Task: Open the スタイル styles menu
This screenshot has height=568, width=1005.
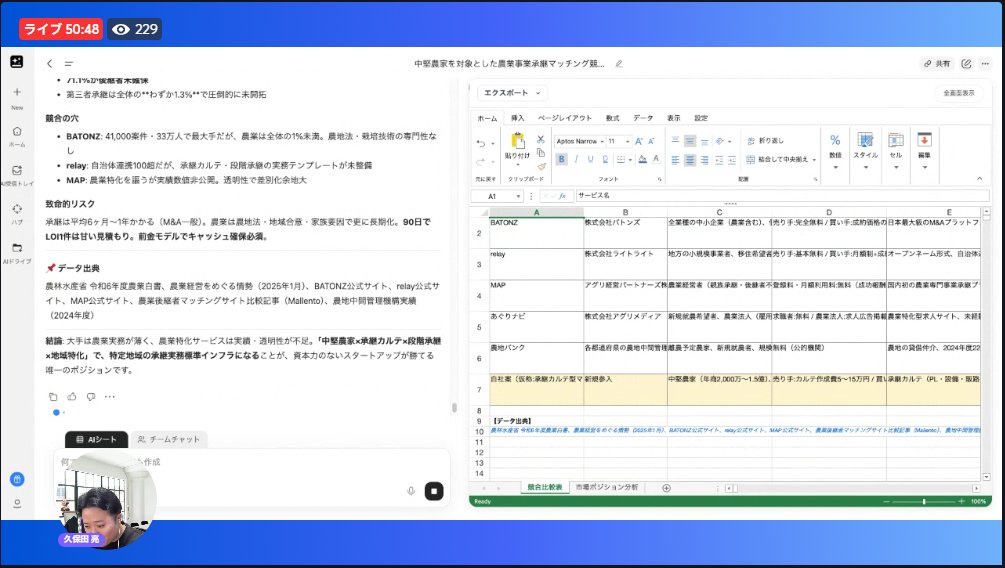Action: tap(865, 151)
